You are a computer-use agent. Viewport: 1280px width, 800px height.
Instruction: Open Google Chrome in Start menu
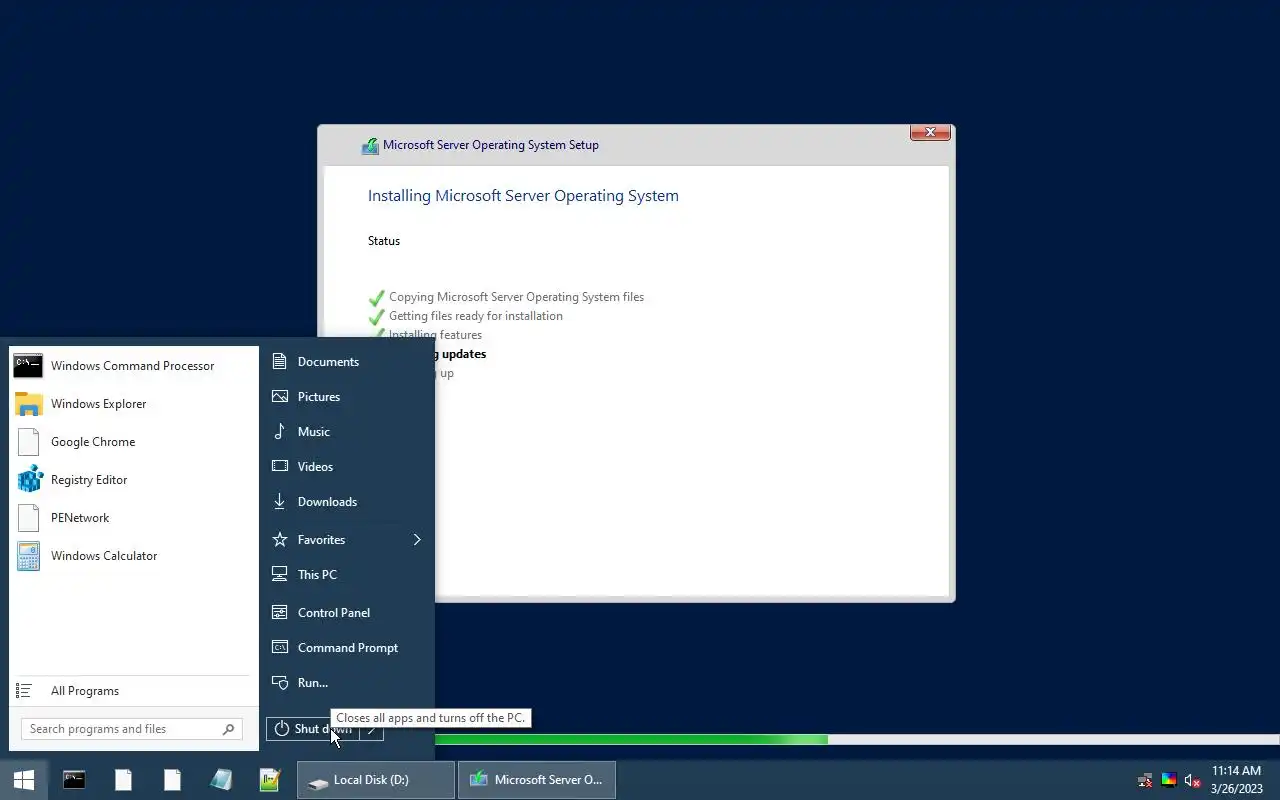click(x=134, y=442)
